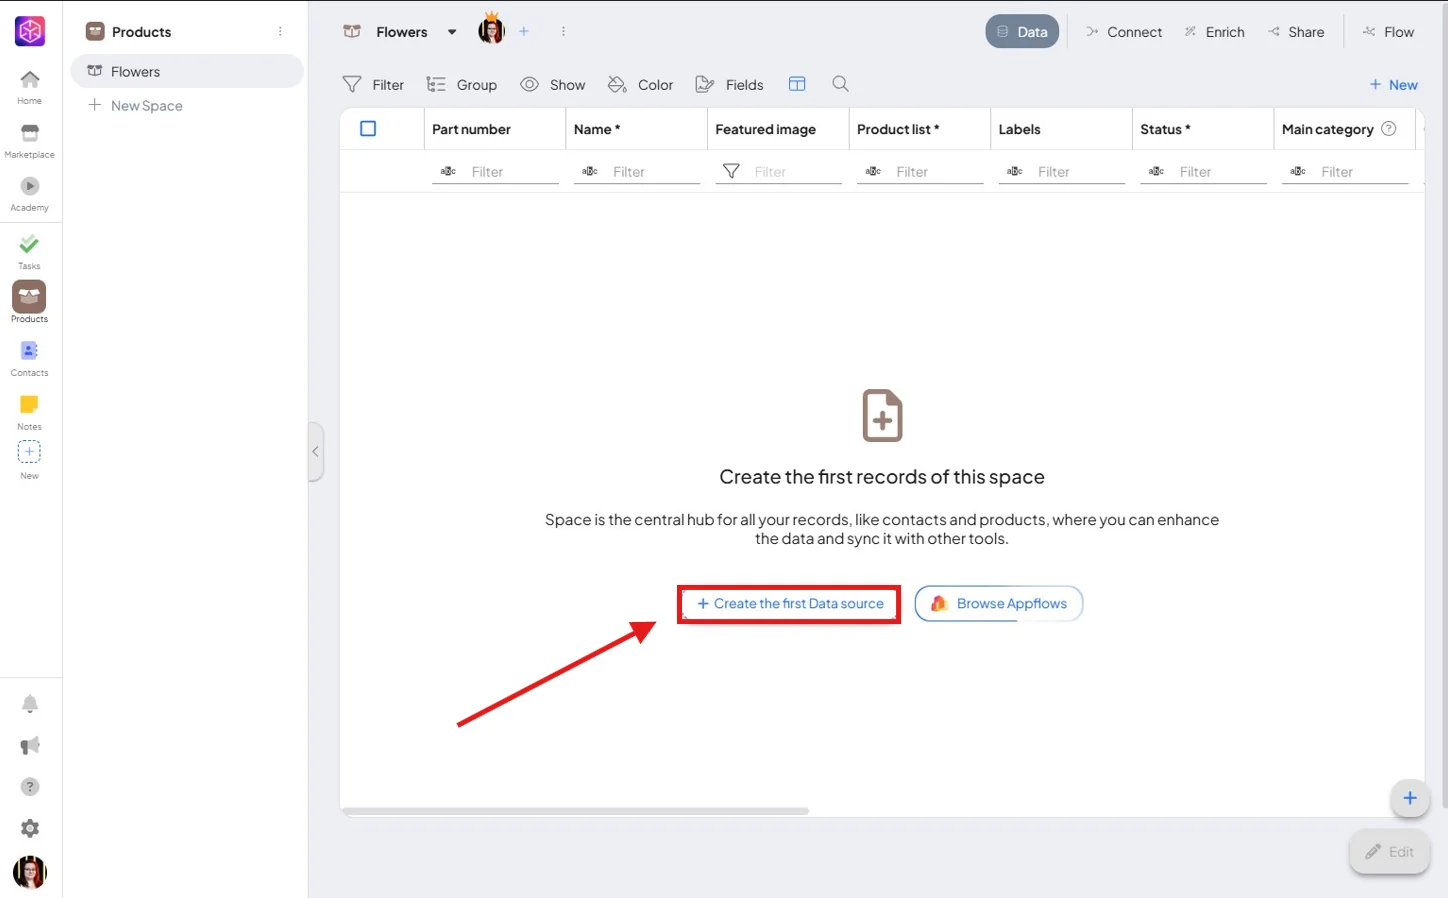Open Products panel three-dot menu

point(280,32)
